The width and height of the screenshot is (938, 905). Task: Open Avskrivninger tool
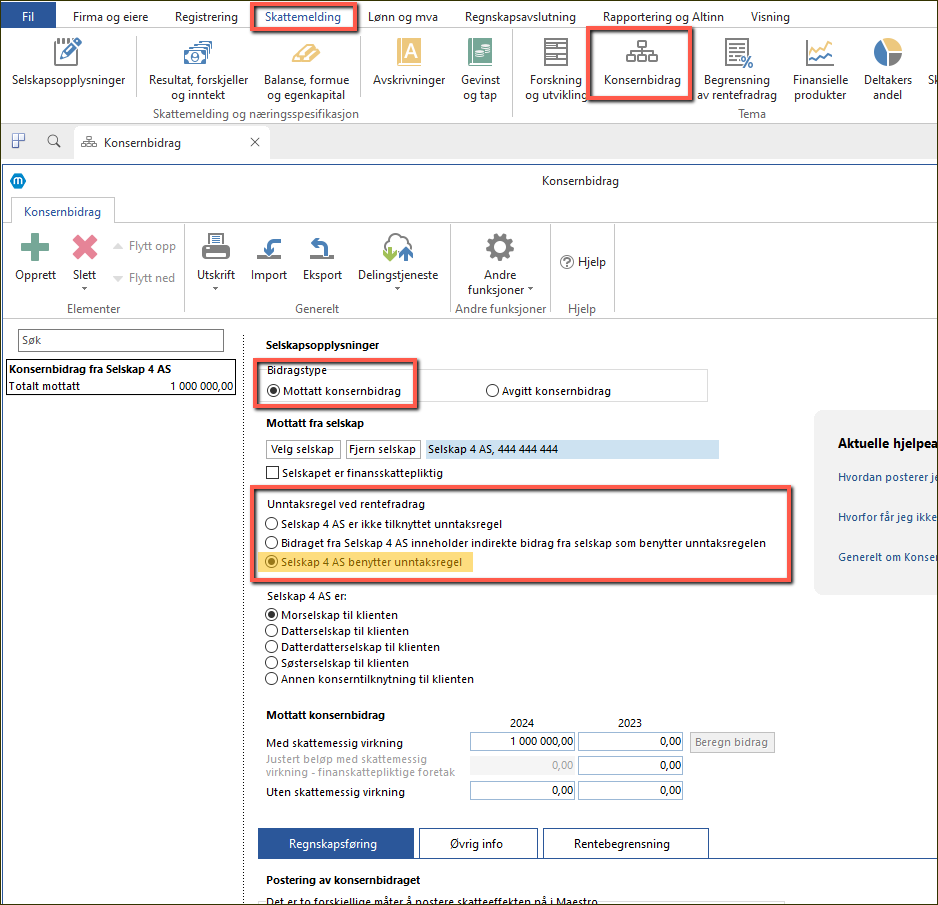pyautogui.click(x=409, y=62)
